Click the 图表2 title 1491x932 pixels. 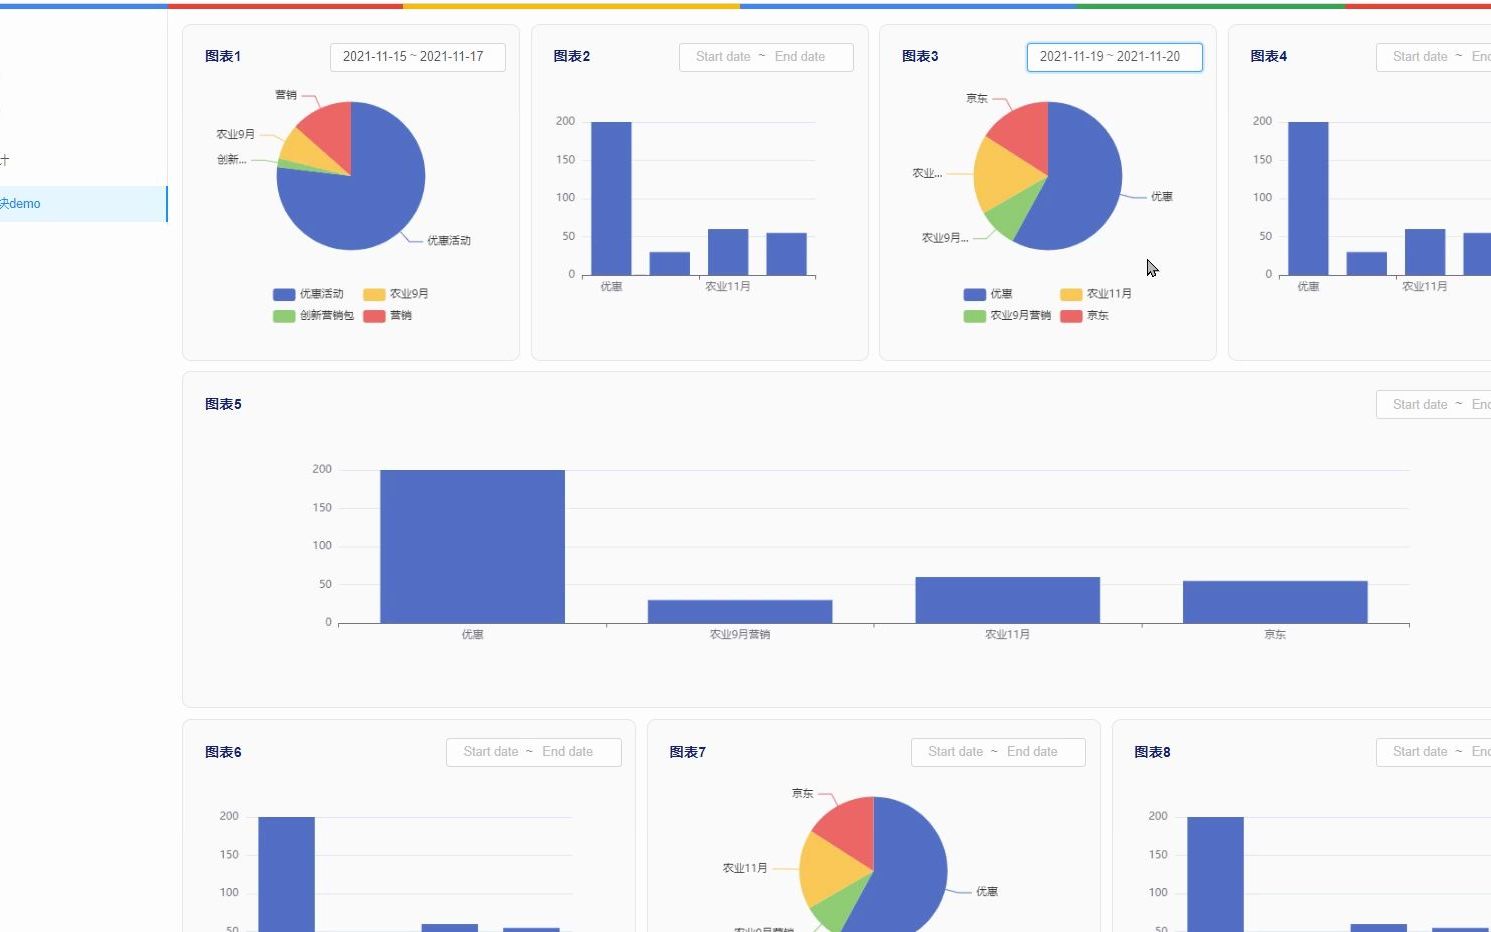pyautogui.click(x=572, y=57)
